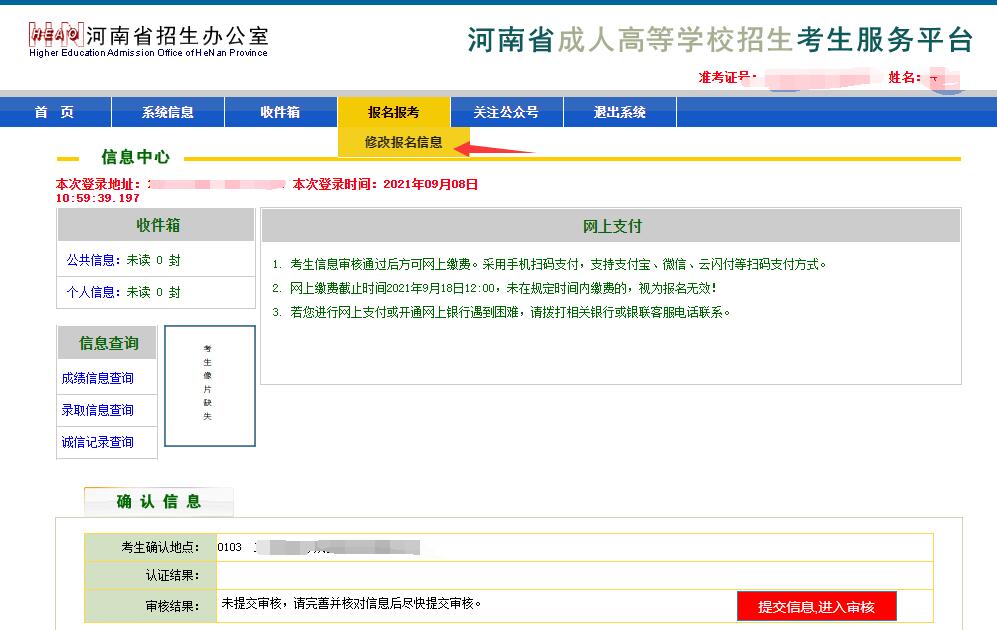Go to the 首页 navigation item
Screen dimensions: 997x630
tap(55, 112)
